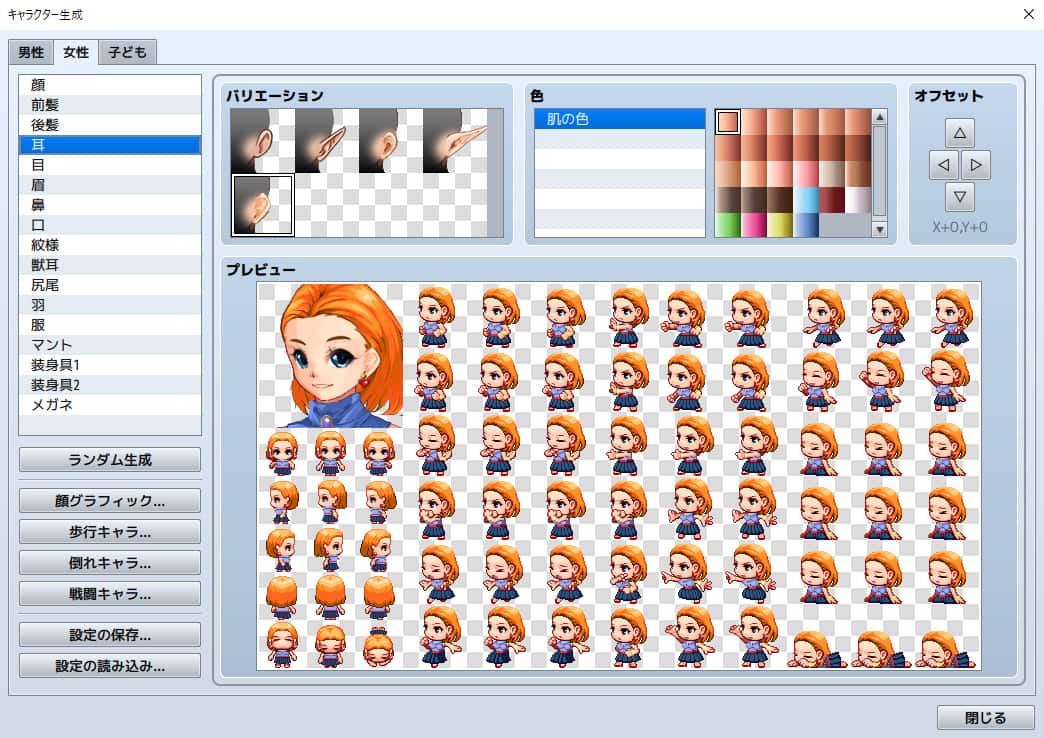
Task: Click the ランダム生成 button
Action: (x=110, y=460)
